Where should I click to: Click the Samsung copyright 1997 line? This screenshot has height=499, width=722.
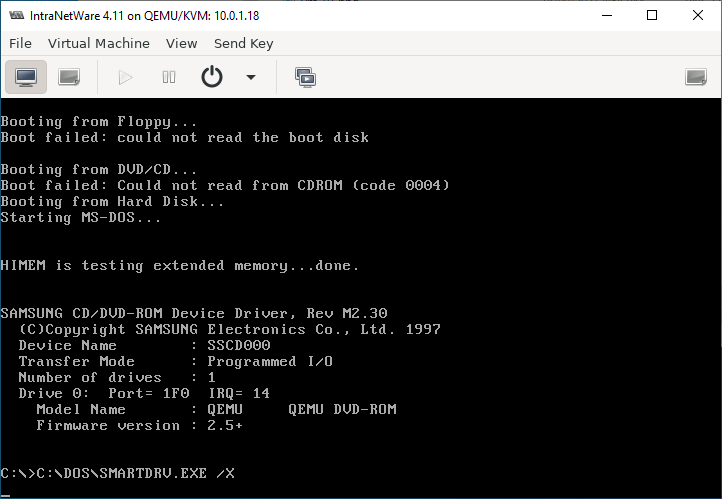[x=229, y=330]
